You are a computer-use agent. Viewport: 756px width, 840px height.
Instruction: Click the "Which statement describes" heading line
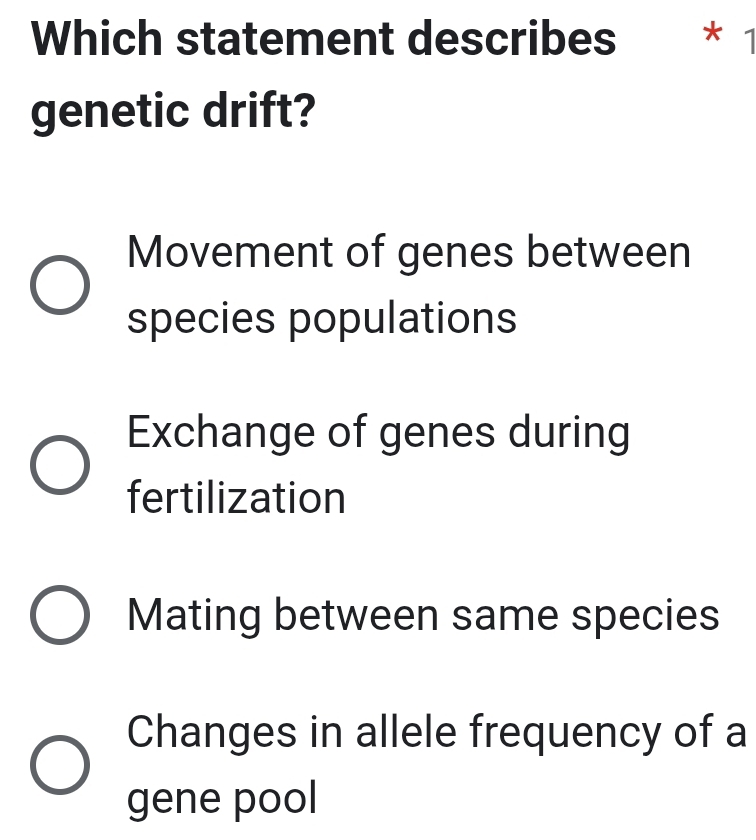pos(324,40)
